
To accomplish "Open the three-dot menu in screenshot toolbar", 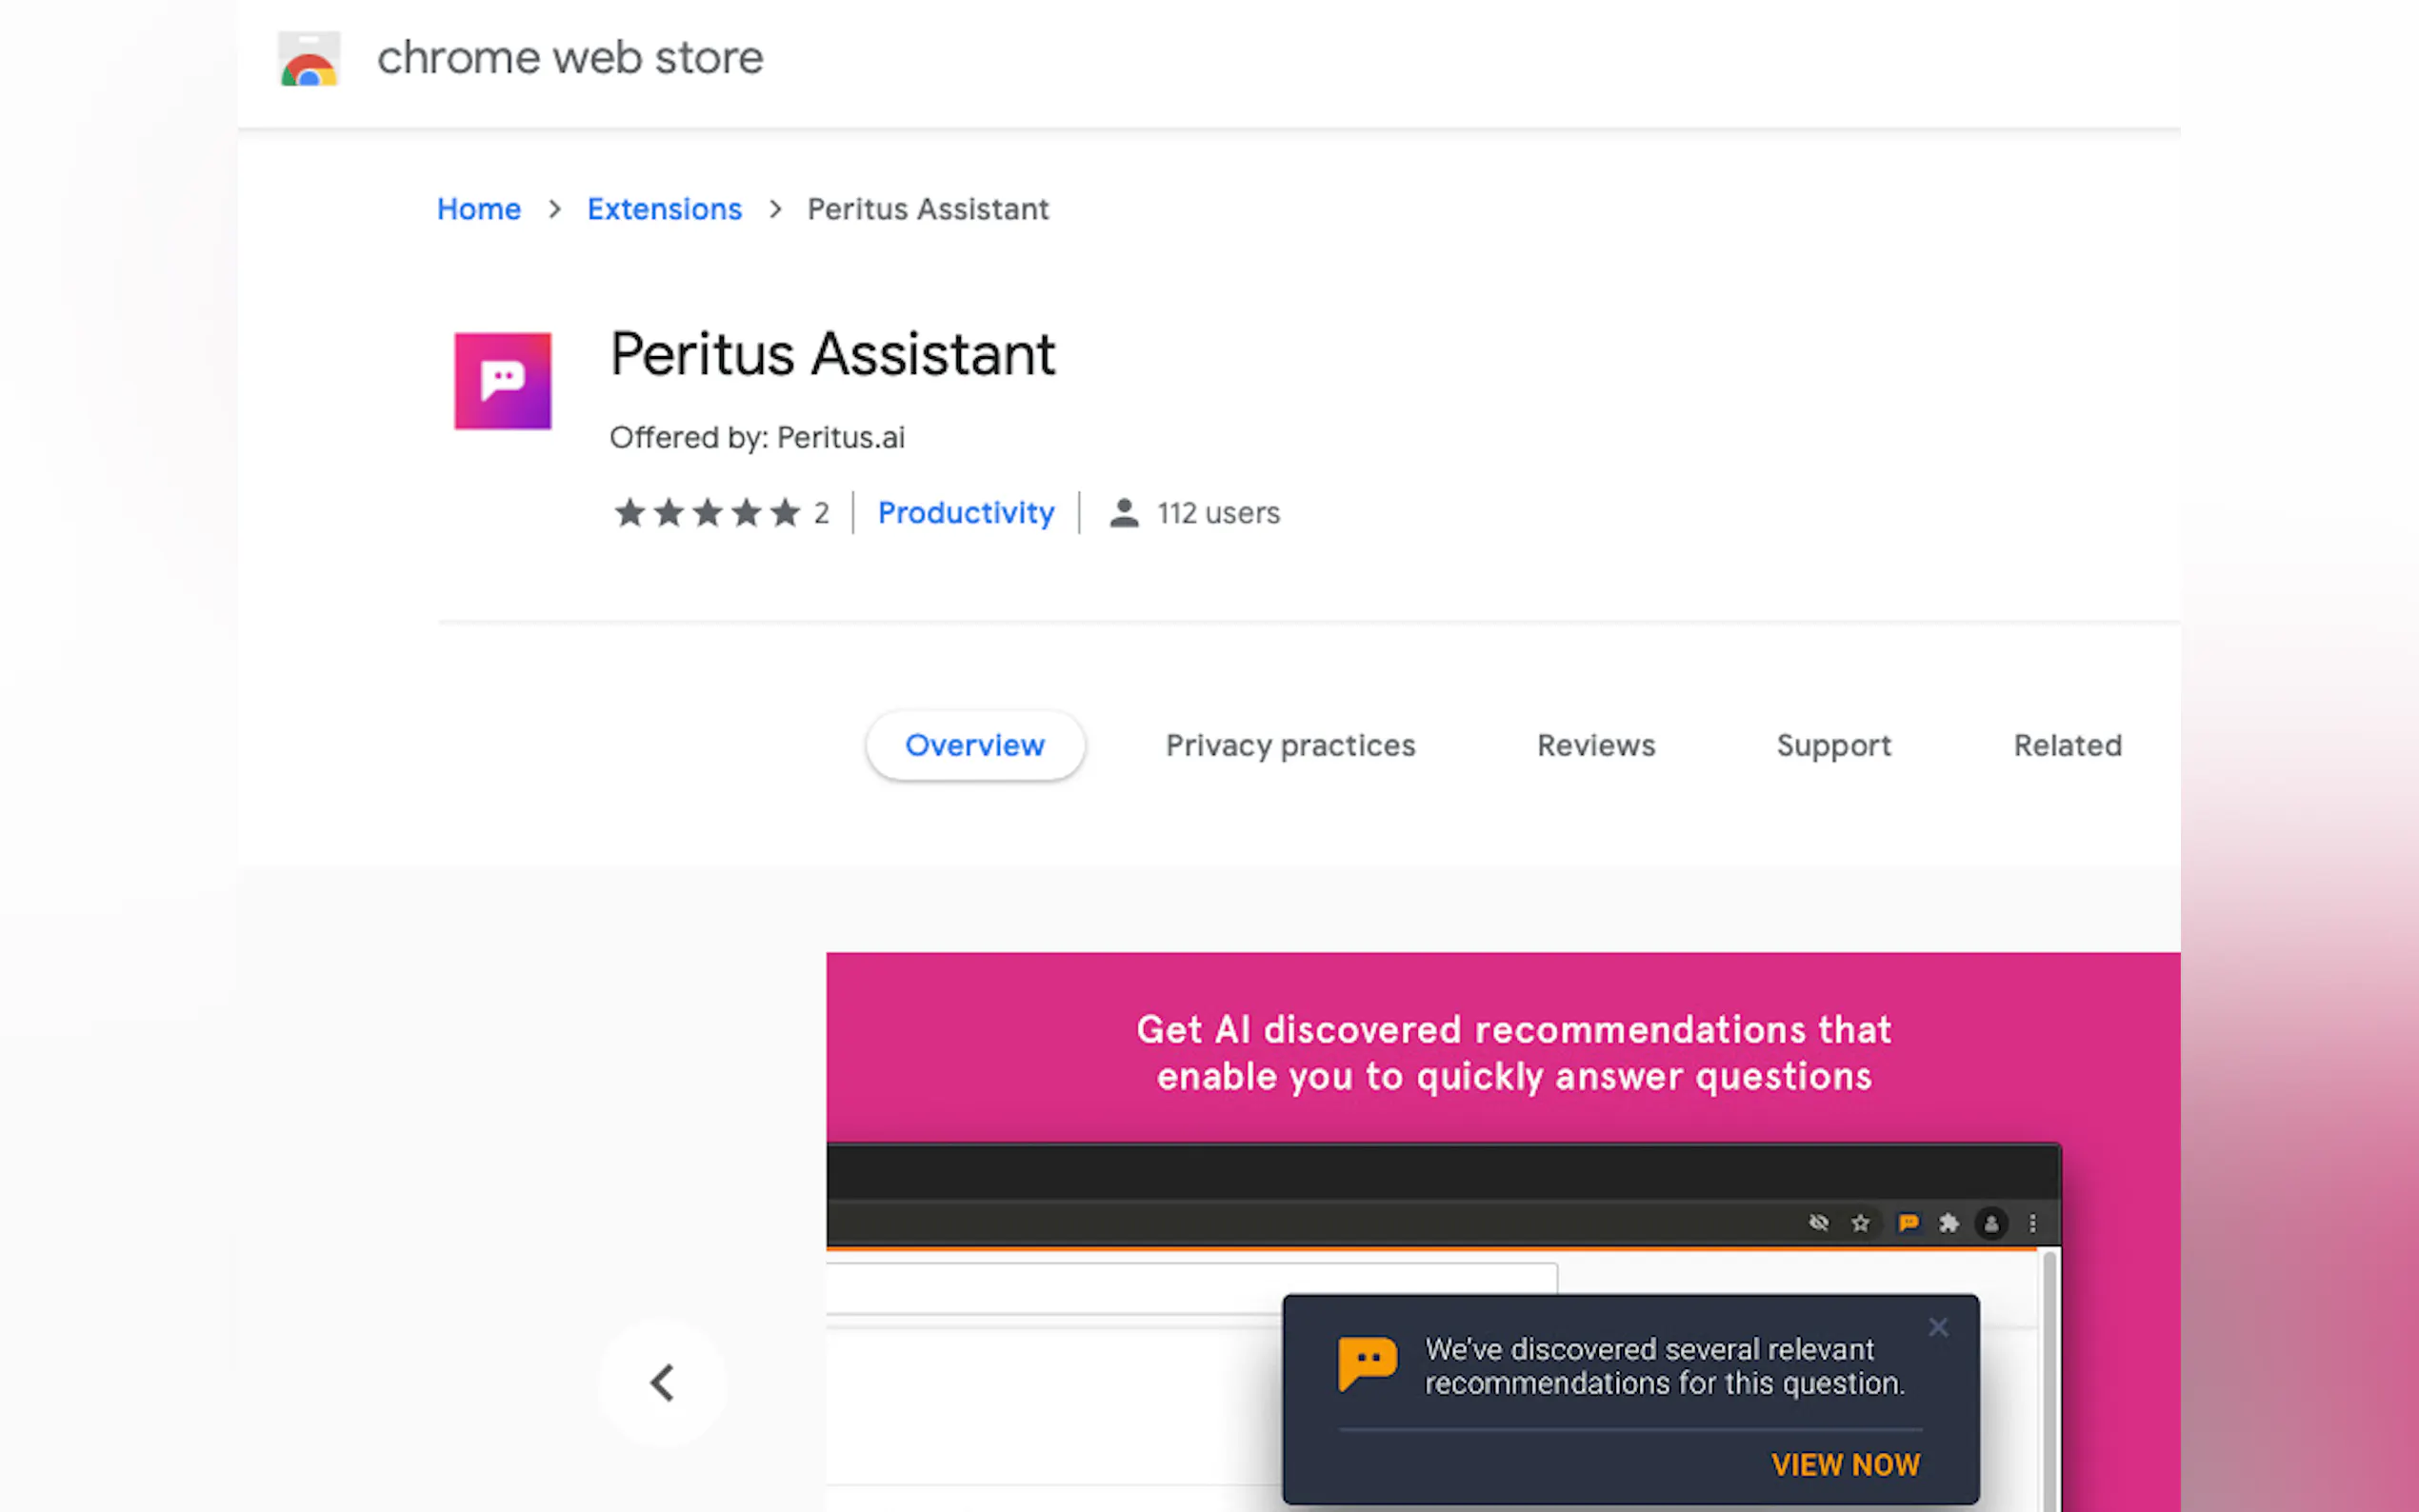I will point(2032,1223).
